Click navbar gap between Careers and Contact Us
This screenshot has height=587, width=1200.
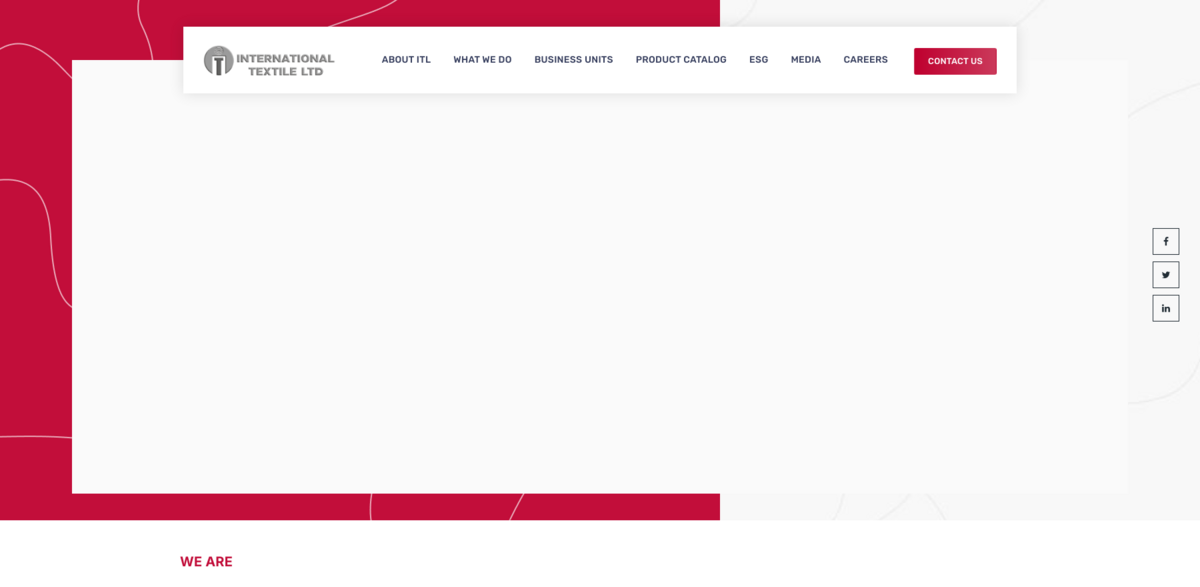(901, 60)
